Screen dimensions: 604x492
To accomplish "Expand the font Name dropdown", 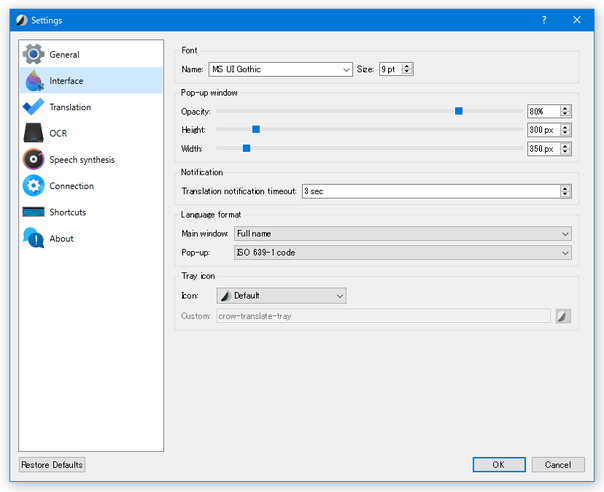I will pyautogui.click(x=280, y=69).
